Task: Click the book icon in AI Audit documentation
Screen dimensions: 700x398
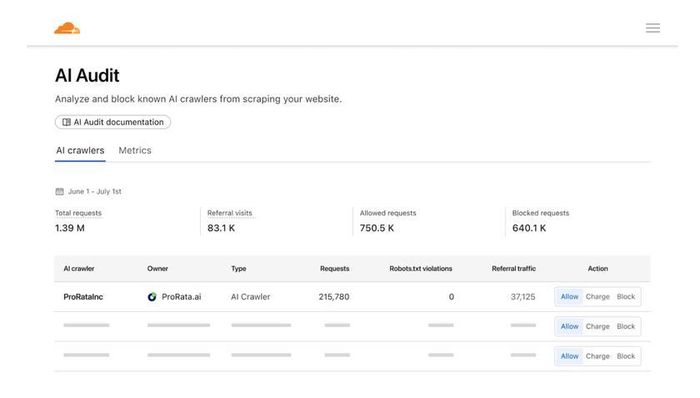Action: click(67, 122)
